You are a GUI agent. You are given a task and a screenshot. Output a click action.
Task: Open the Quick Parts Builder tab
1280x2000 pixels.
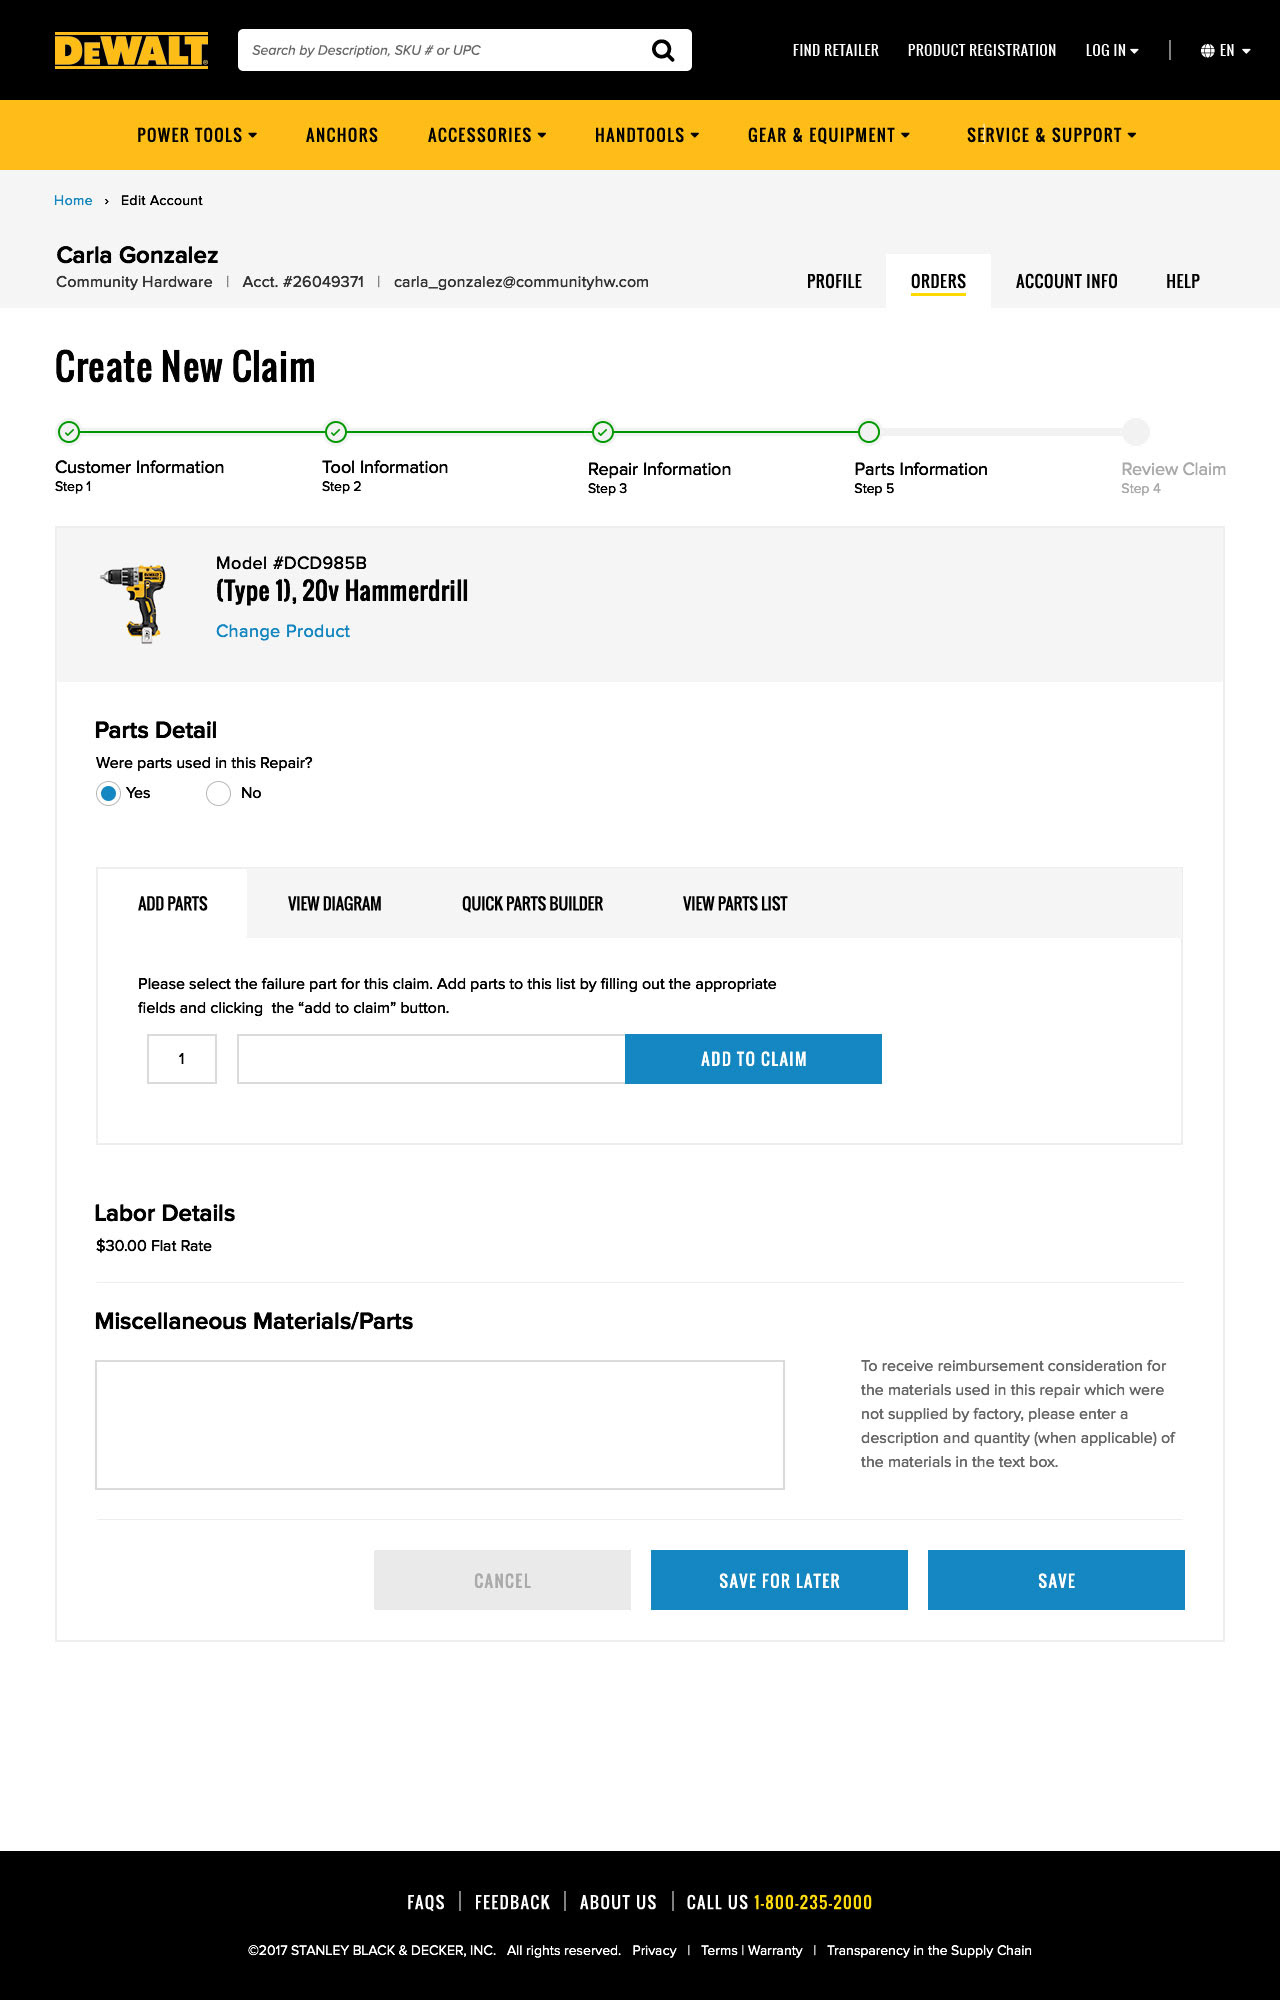click(x=532, y=904)
